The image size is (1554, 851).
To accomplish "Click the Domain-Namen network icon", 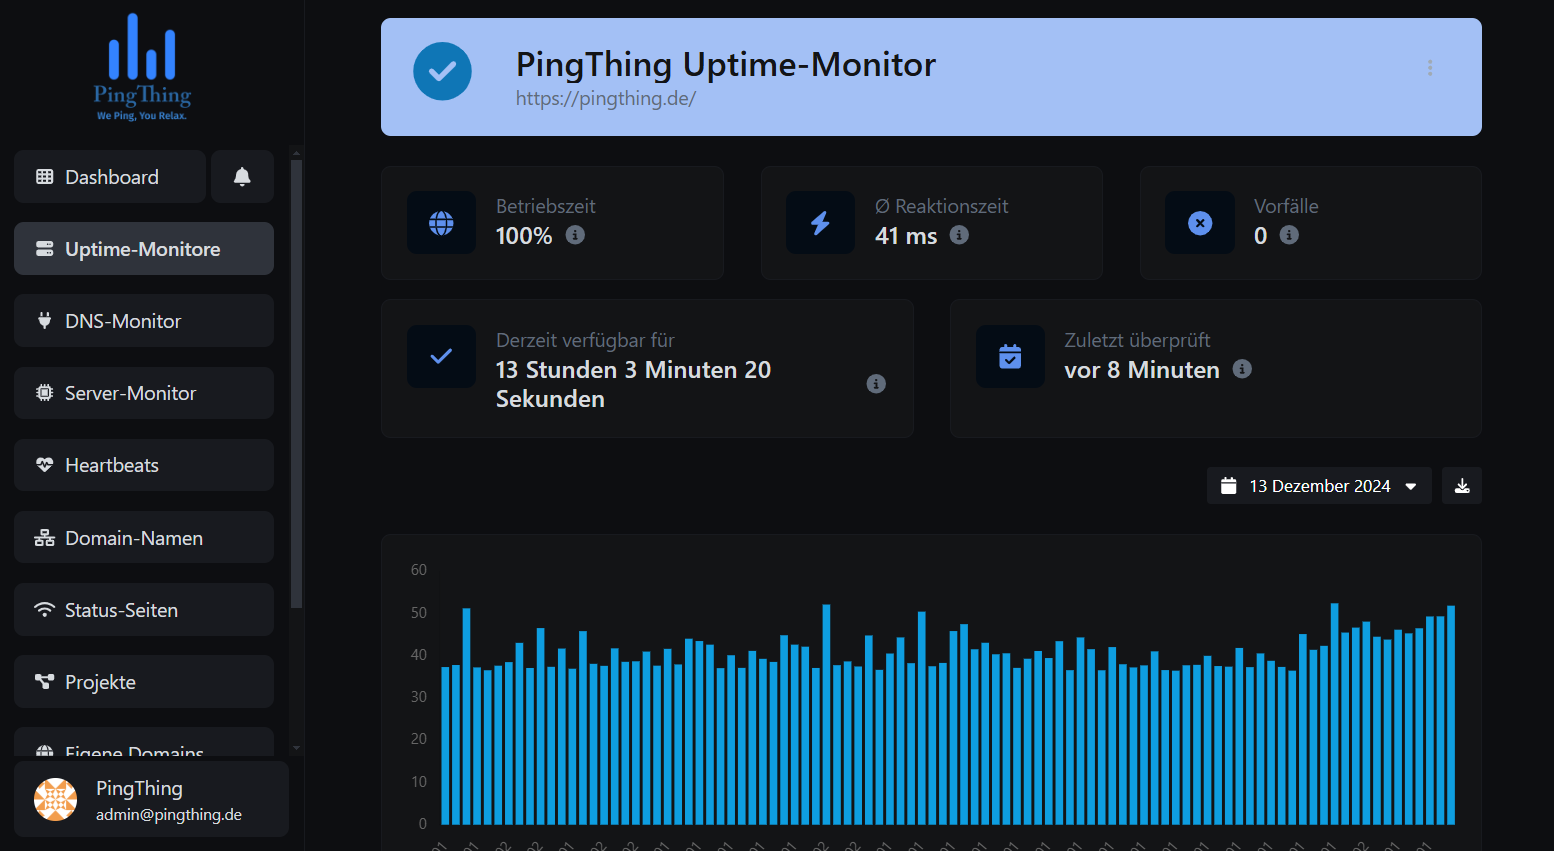I will (x=44, y=538).
